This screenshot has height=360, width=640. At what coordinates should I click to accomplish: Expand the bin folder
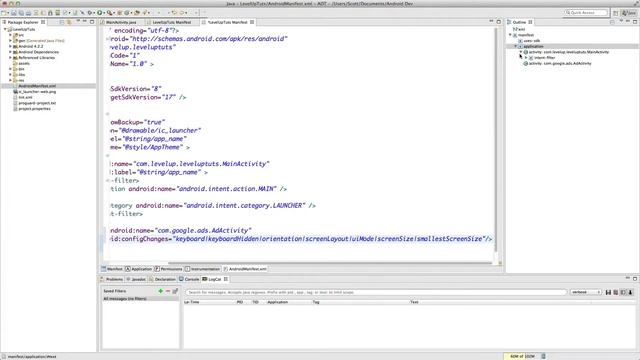[x=11, y=69]
